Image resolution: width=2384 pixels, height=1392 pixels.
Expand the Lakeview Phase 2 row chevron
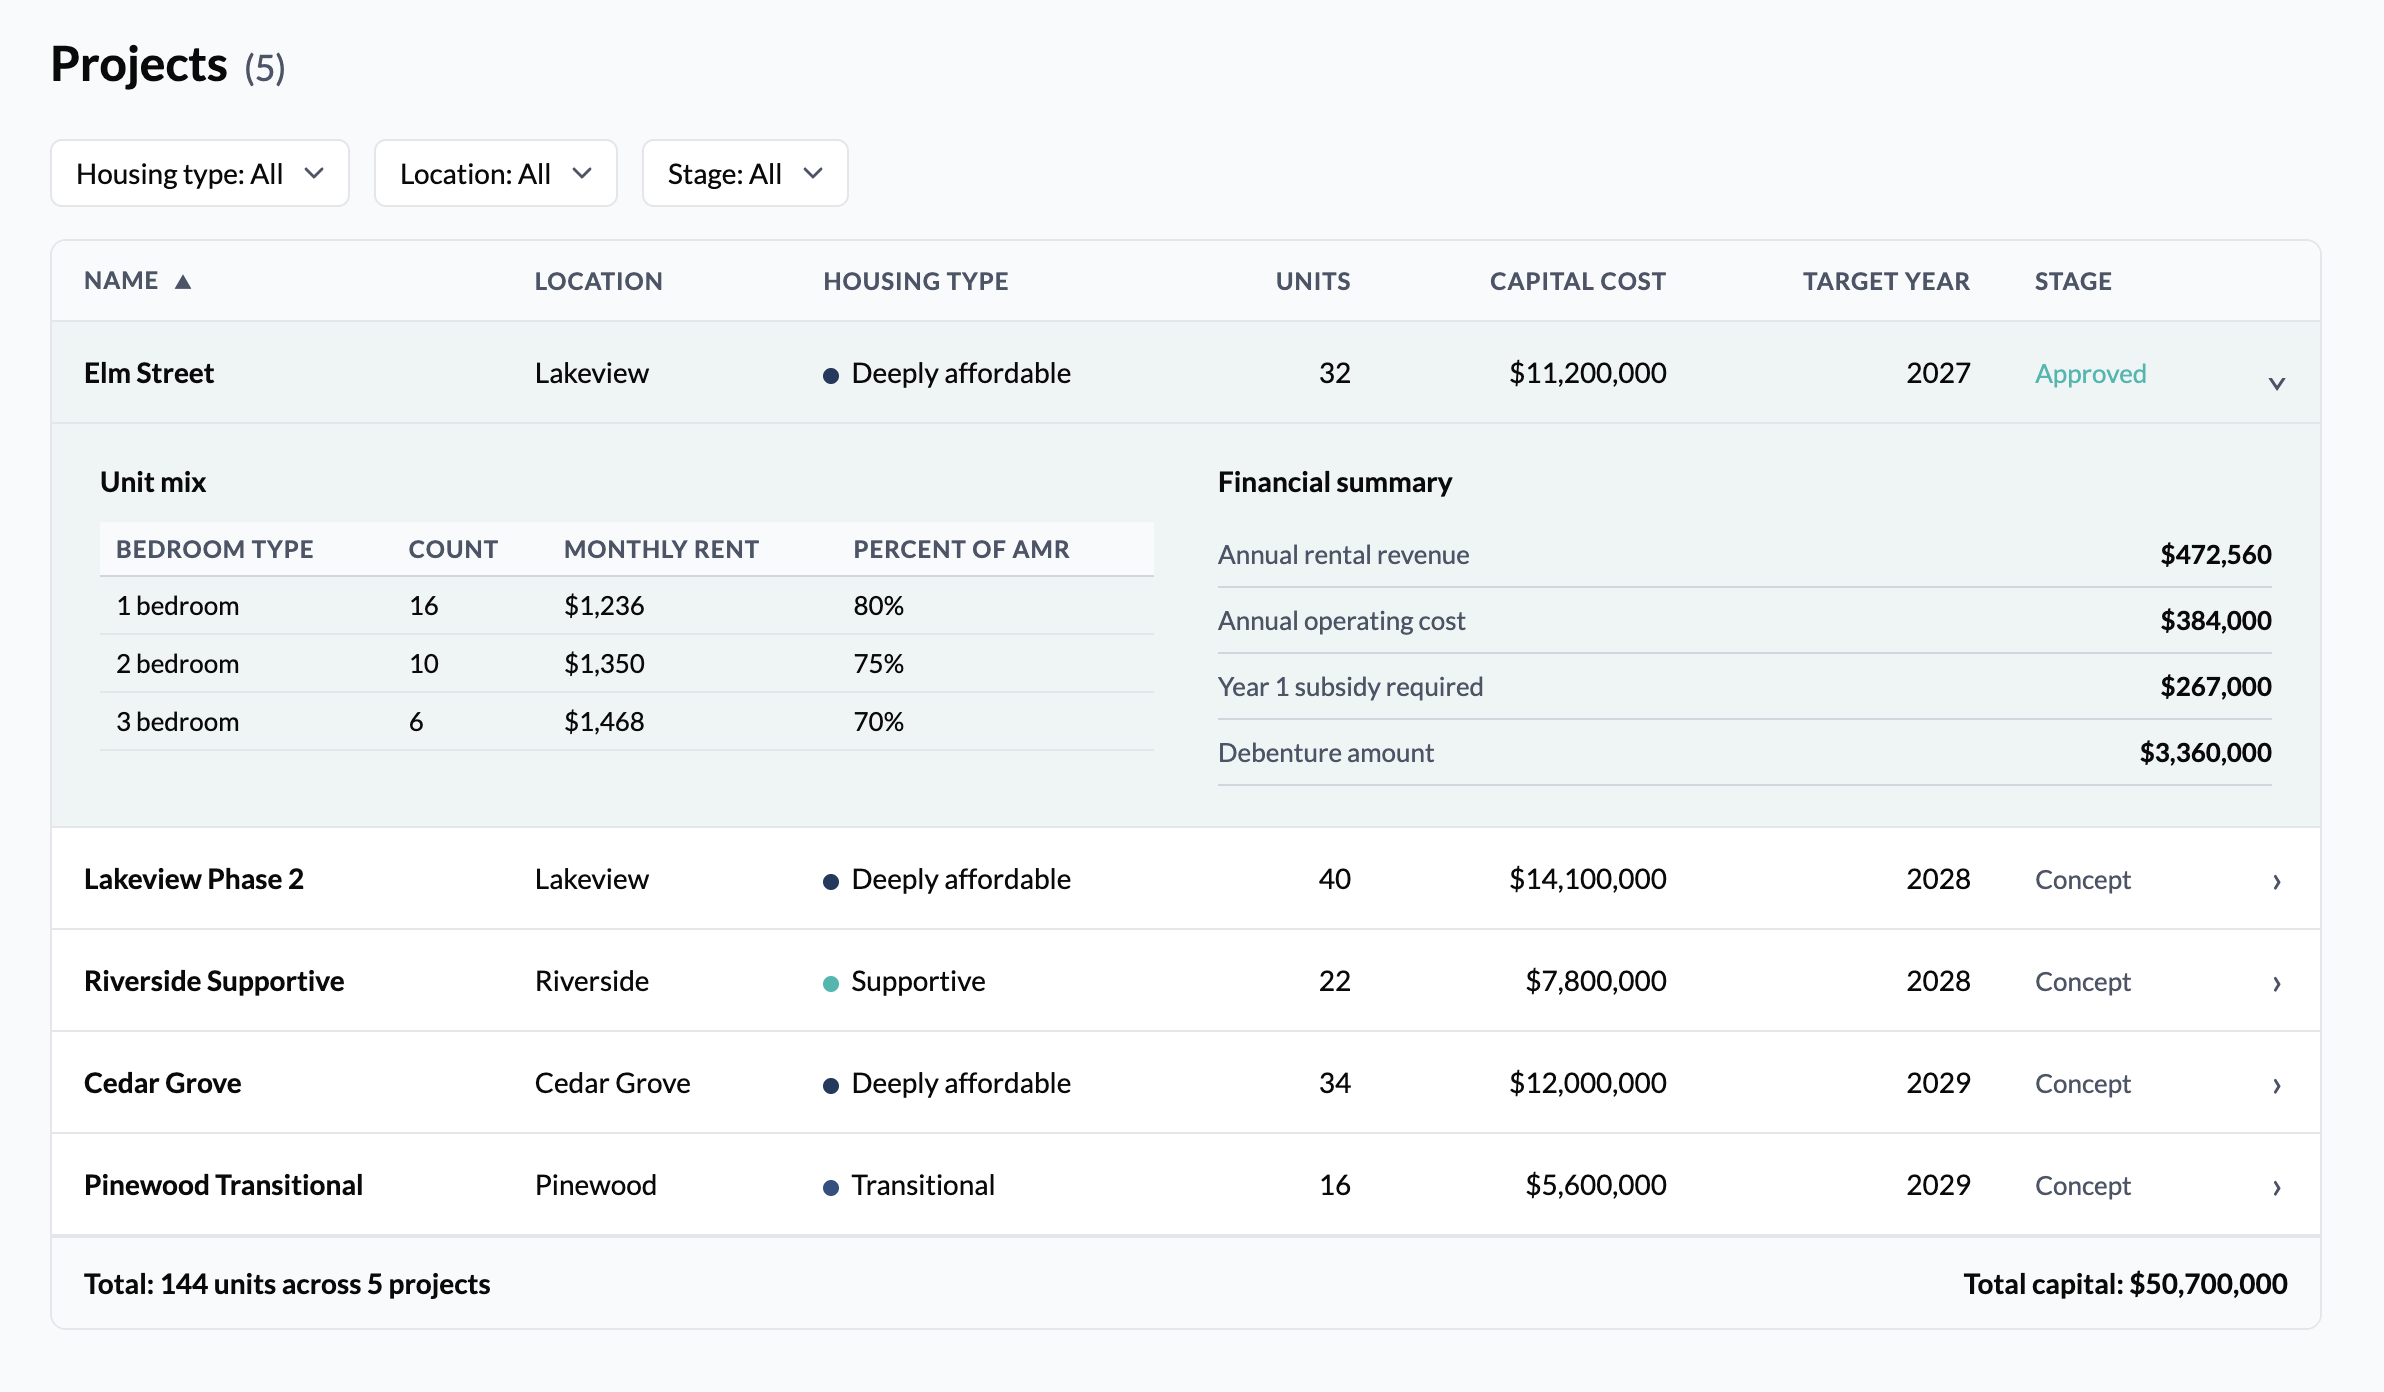tap(2276, 881)
